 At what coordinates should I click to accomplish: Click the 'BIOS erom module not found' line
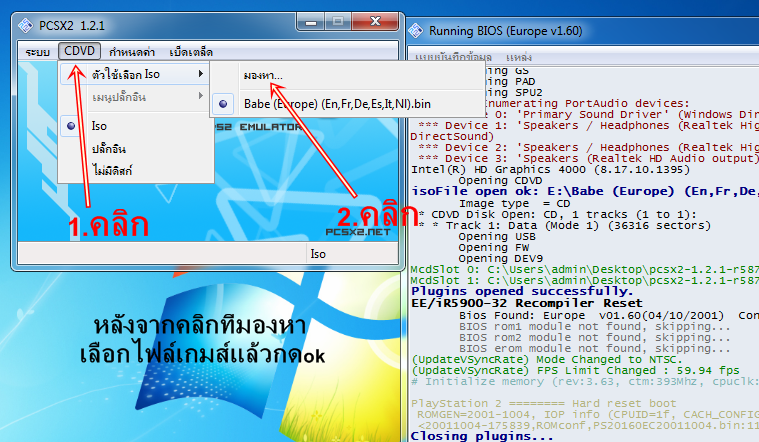[594, 349]
